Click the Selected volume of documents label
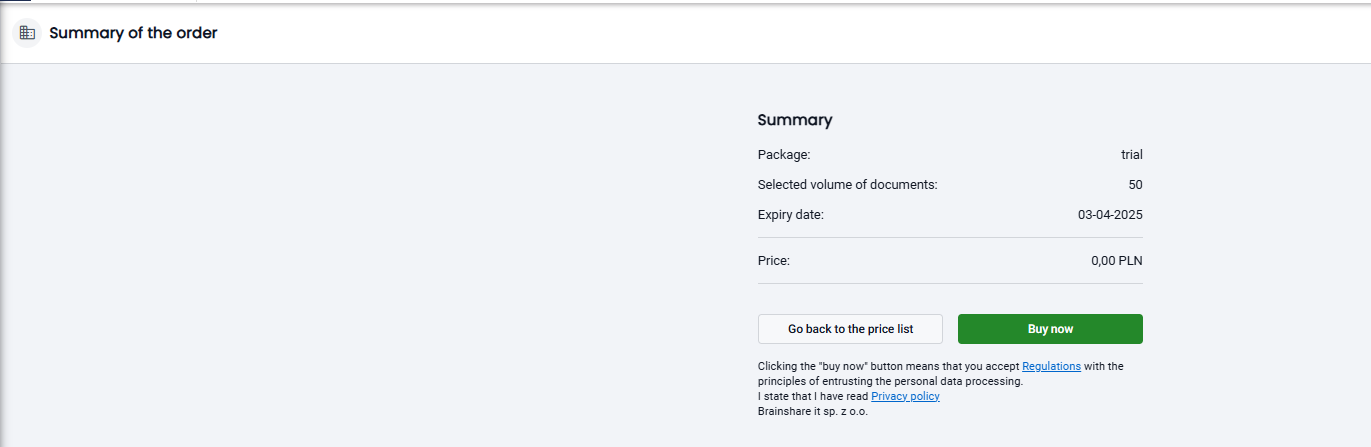The width and height of the screenshot is (1371, 447). click(848, 185)
